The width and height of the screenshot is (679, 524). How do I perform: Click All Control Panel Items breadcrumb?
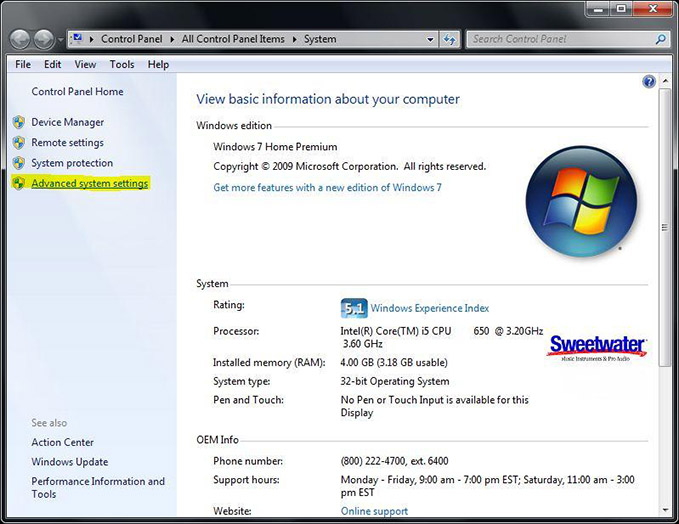[x=233, y=39]
